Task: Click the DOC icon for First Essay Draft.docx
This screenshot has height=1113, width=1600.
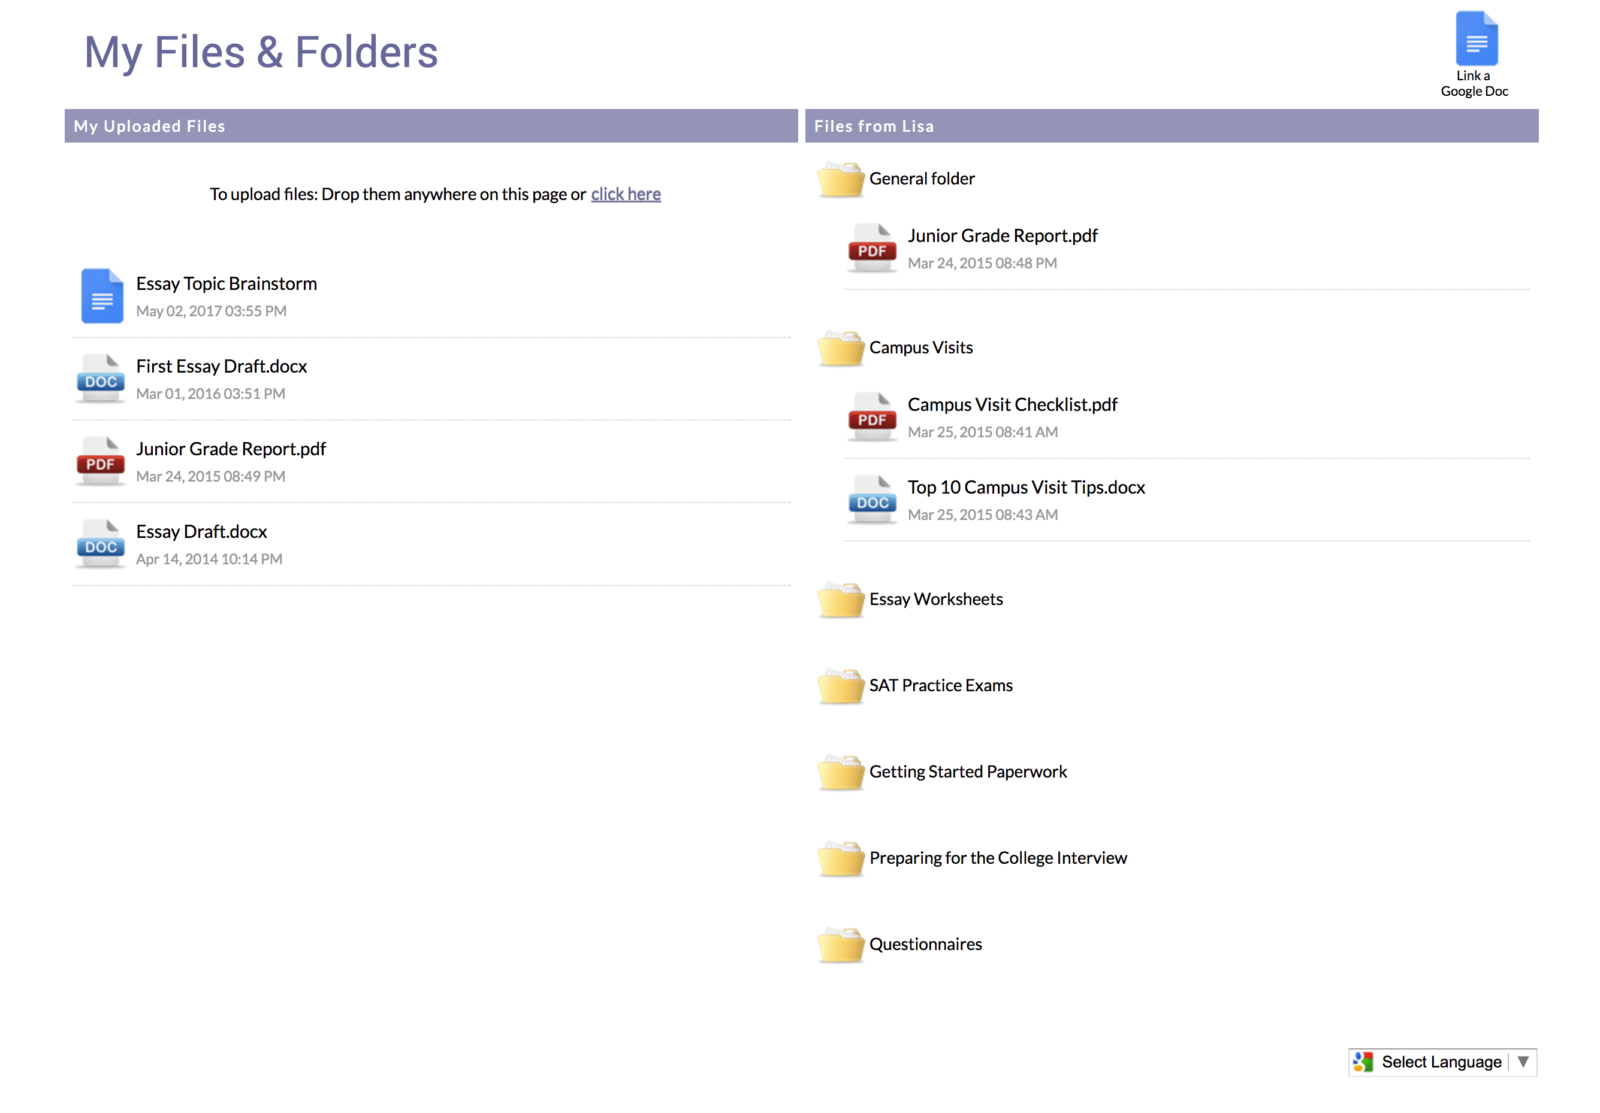Action: click(x=99, y=379)
